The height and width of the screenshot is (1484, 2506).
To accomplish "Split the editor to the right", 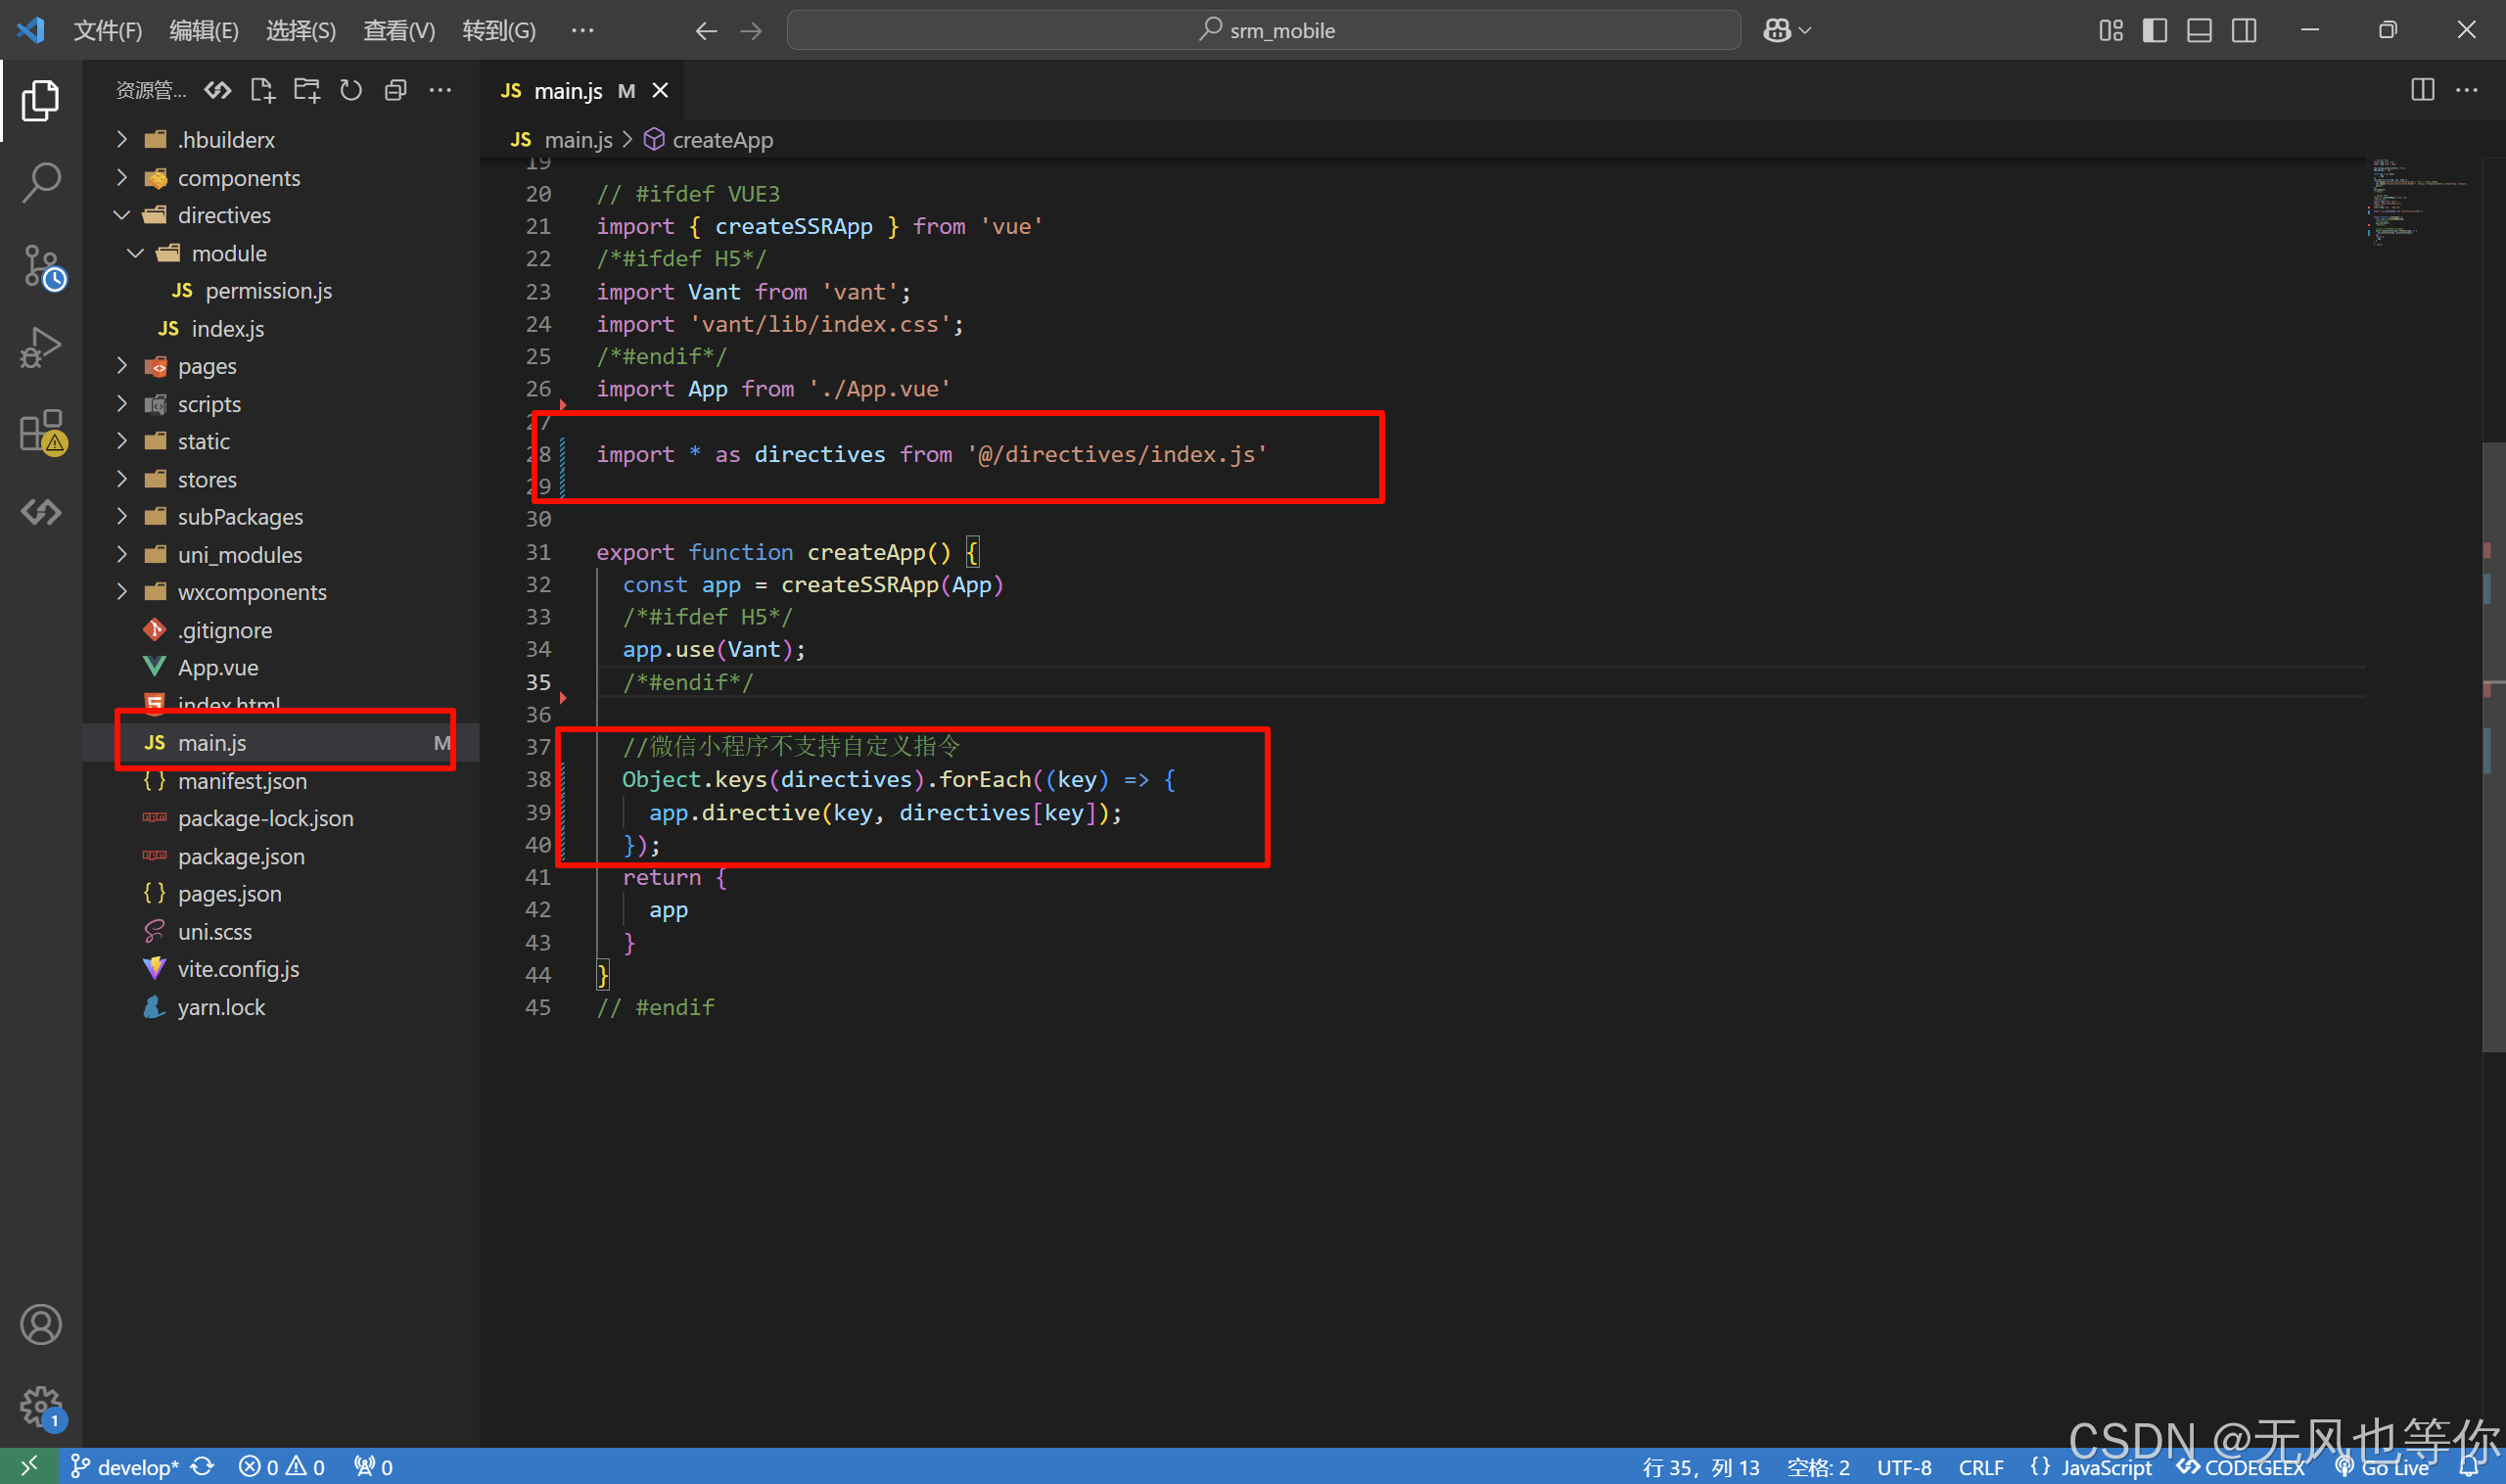I will 2422,90.
